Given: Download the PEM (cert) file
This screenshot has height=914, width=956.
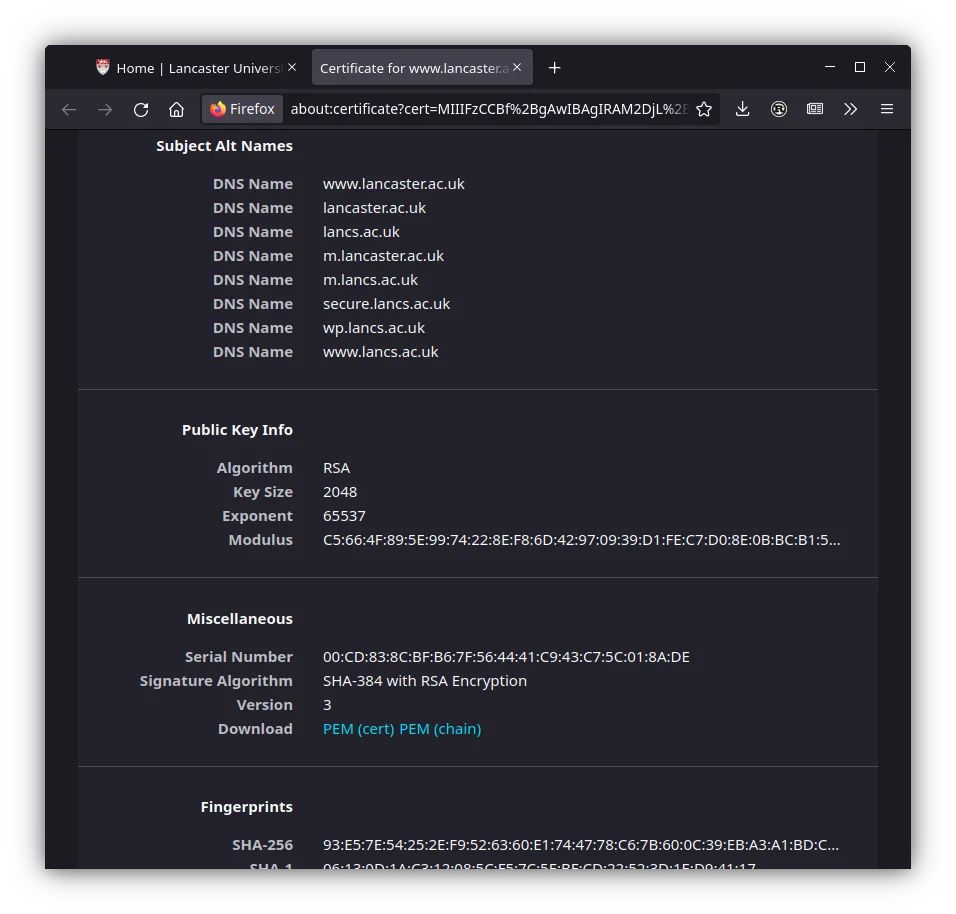Looking at the screenshot, I should [x=358, y=729].
